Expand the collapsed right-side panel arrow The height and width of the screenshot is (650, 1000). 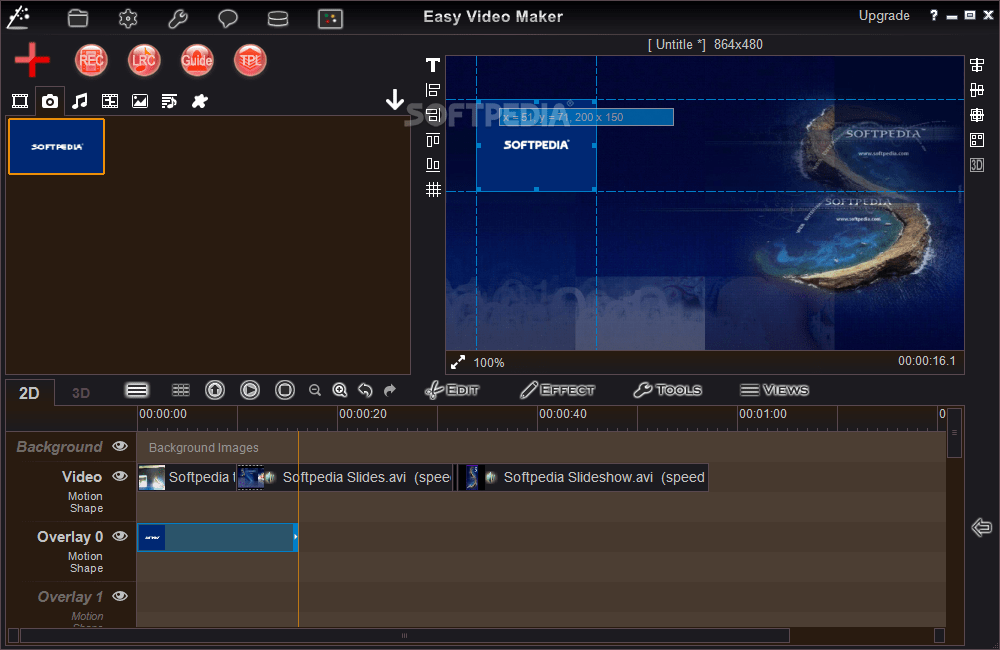(981, 527)
